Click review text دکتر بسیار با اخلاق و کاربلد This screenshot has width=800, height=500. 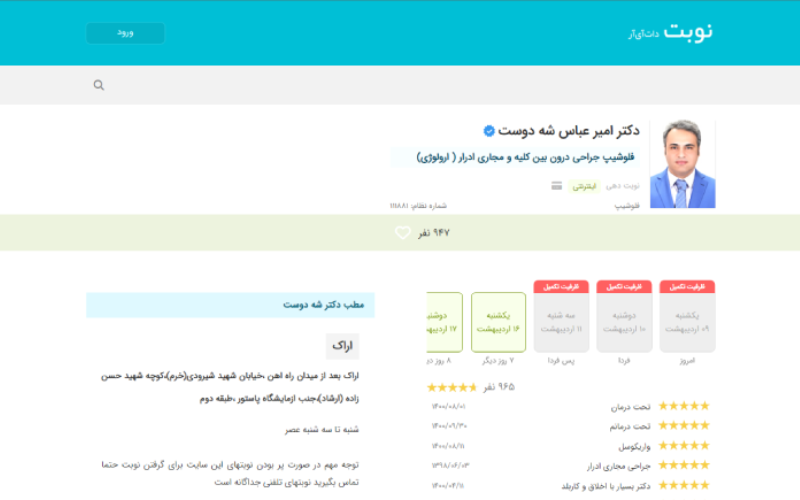[x=606, y=486]
